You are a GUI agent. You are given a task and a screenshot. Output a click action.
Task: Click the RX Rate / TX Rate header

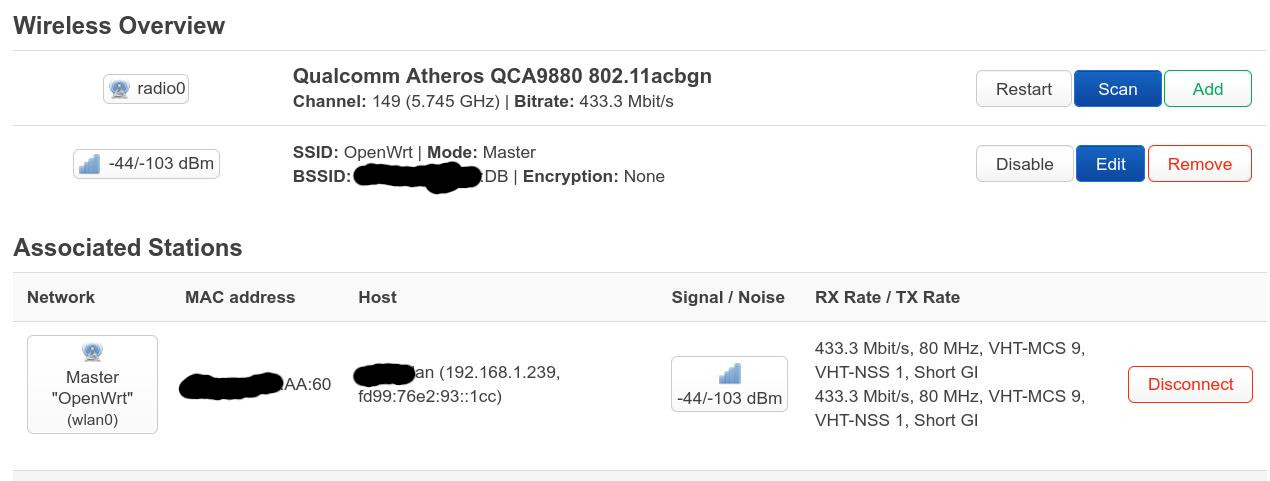pos(887,297)
